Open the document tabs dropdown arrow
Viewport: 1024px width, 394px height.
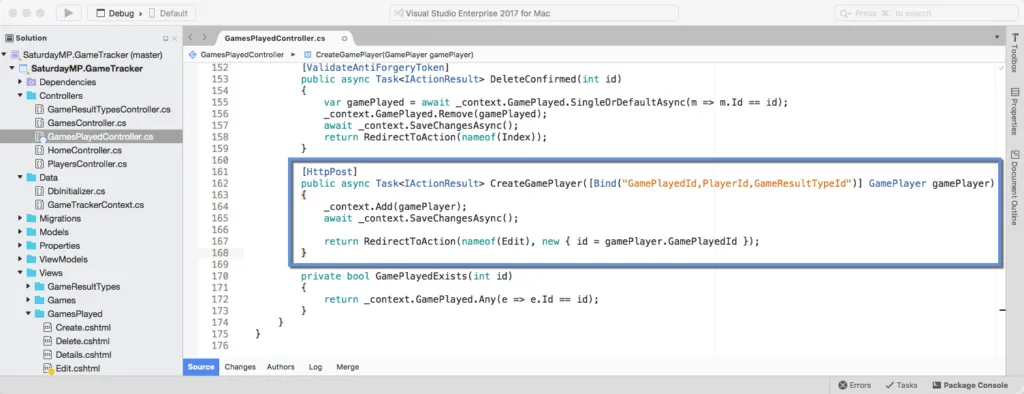(997, 37)
